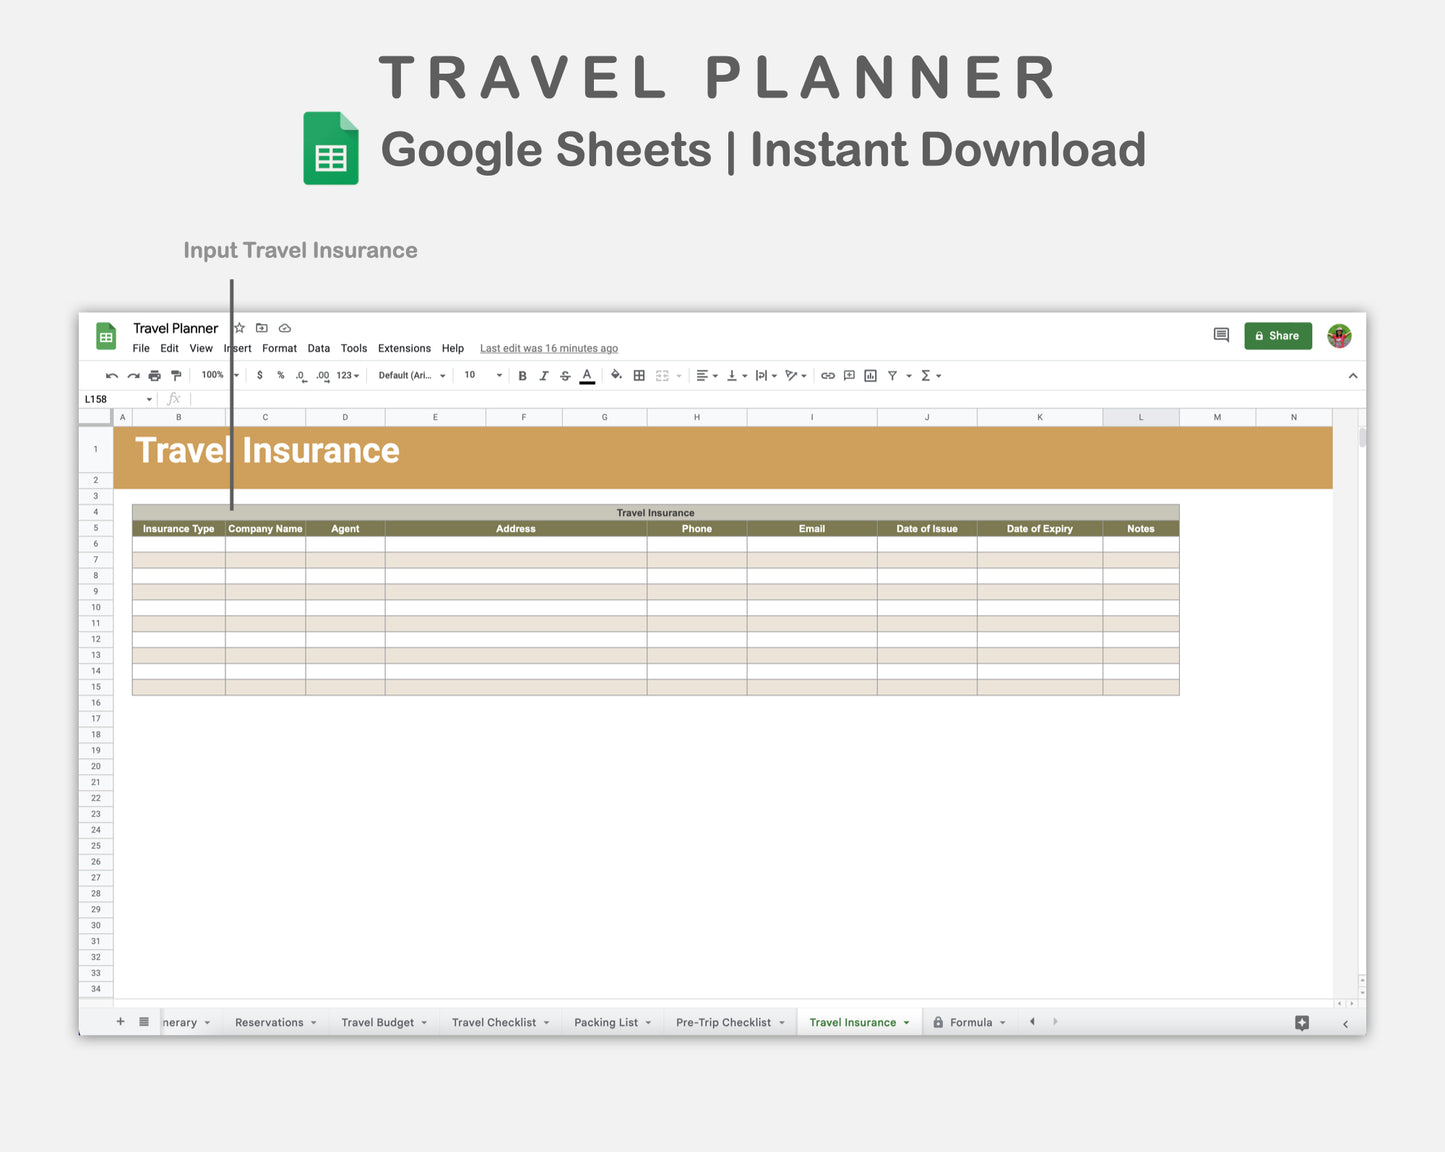Toggle strikethrough formatting
This screenshot has width=1445, height=1152.
pyautogui.click(x=565, y=375)
